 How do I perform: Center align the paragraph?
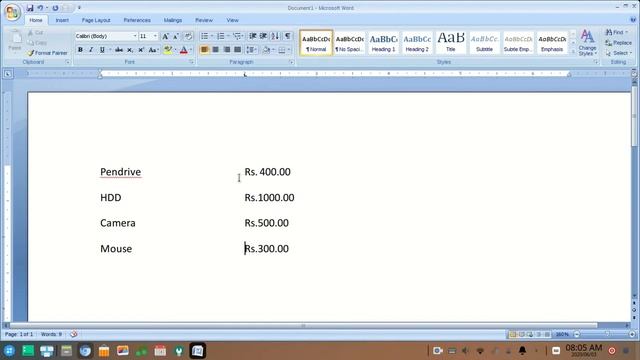coord(215,50)
